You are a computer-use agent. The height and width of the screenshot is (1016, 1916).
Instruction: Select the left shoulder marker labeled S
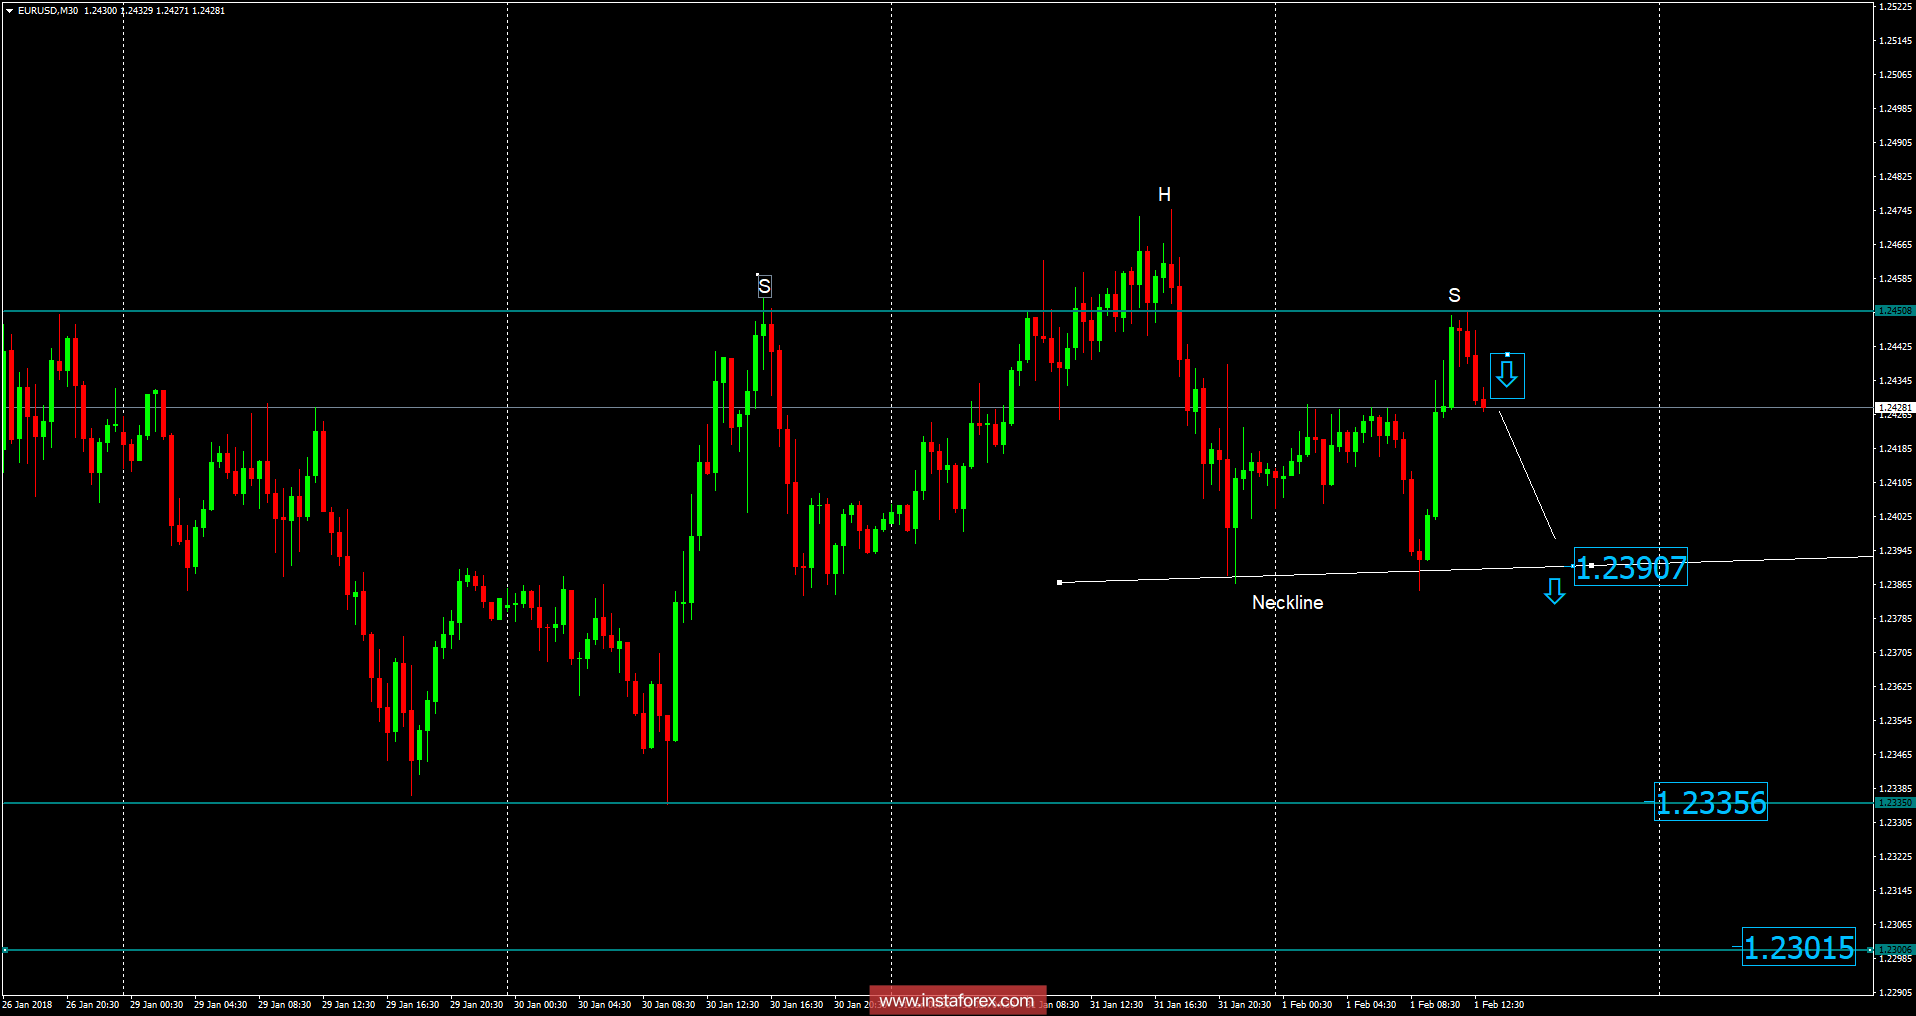click(x=765, y=287)
